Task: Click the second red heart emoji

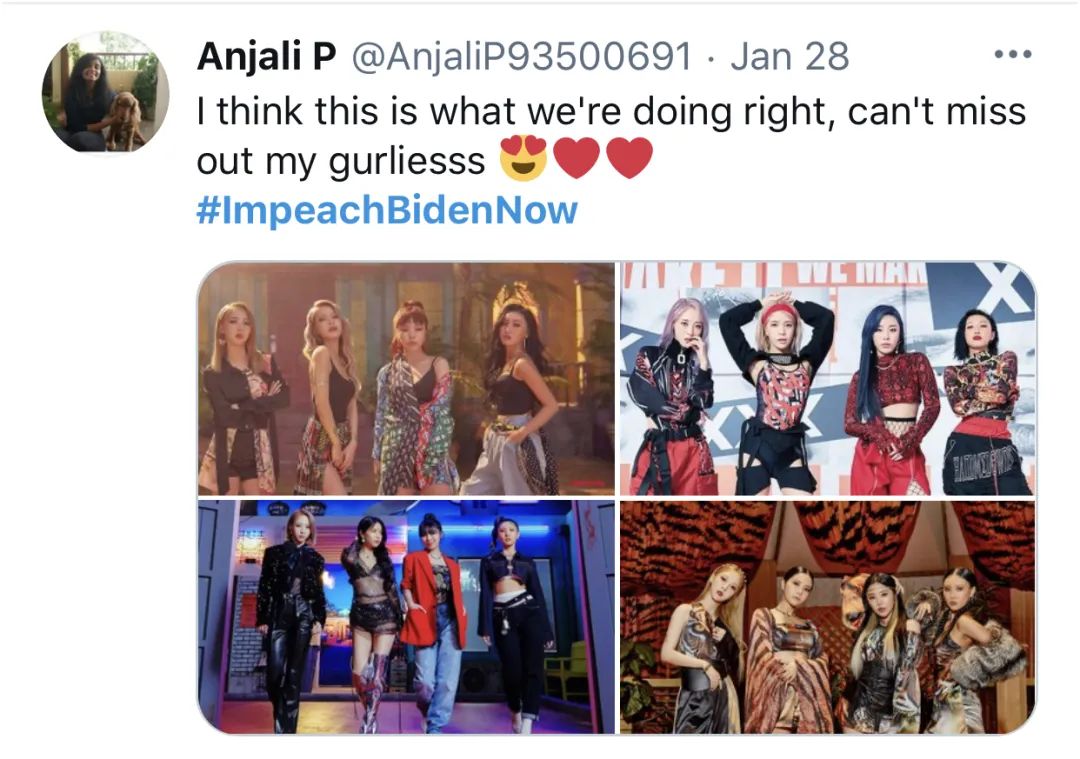Action: (629, 158)
